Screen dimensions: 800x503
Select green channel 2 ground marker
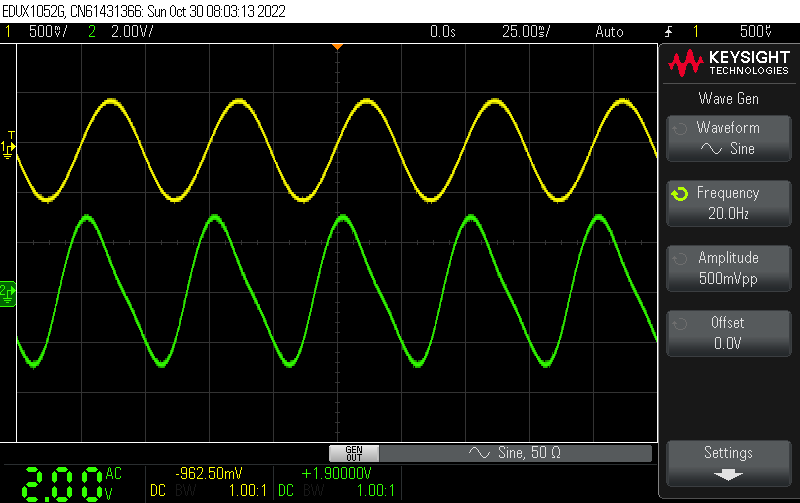[x=8, y=291]
